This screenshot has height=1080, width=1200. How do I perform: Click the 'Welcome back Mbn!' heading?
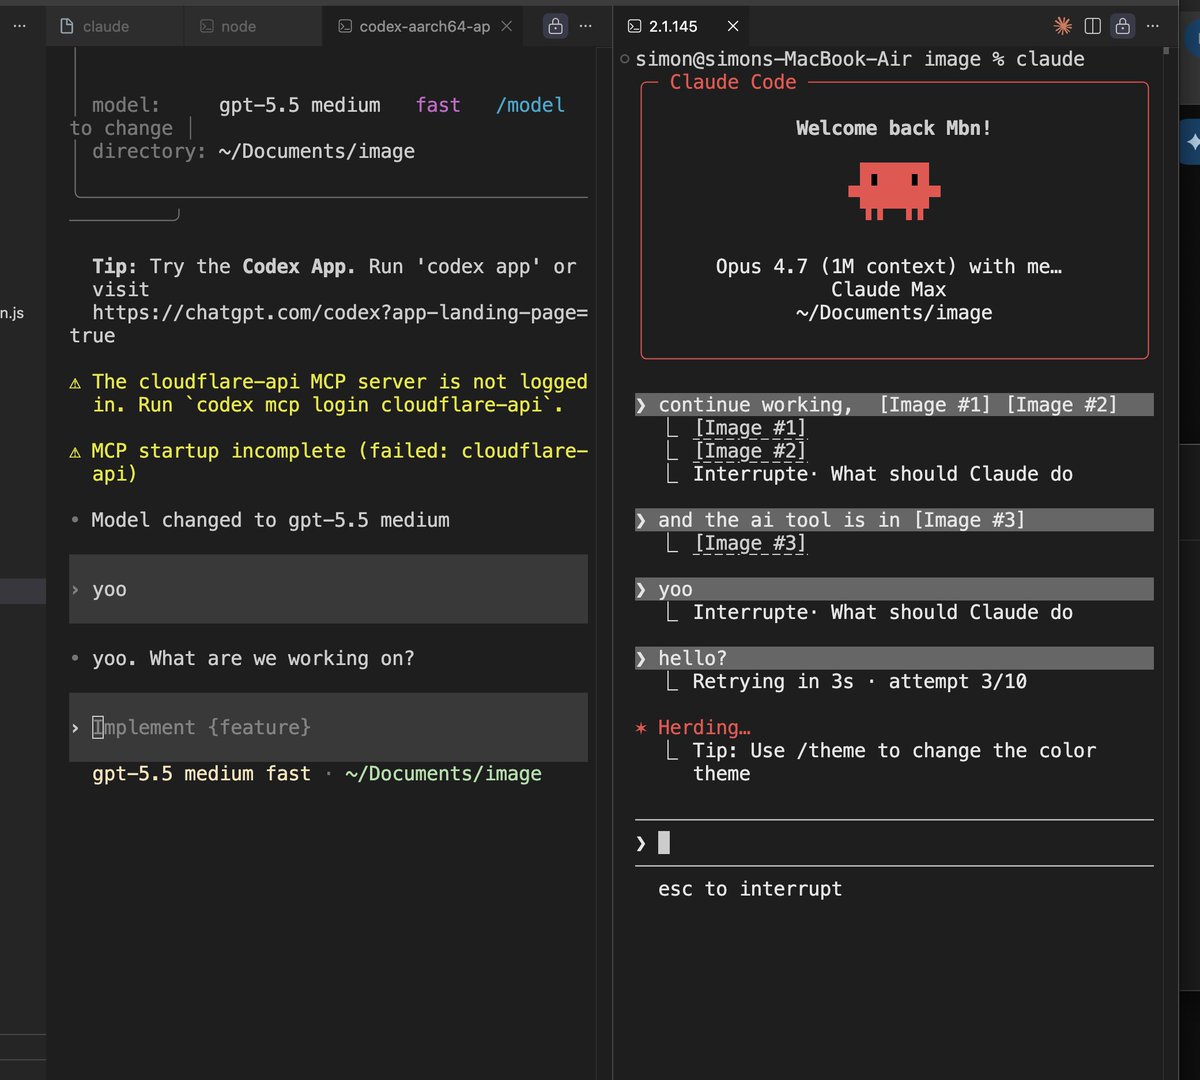894,128
